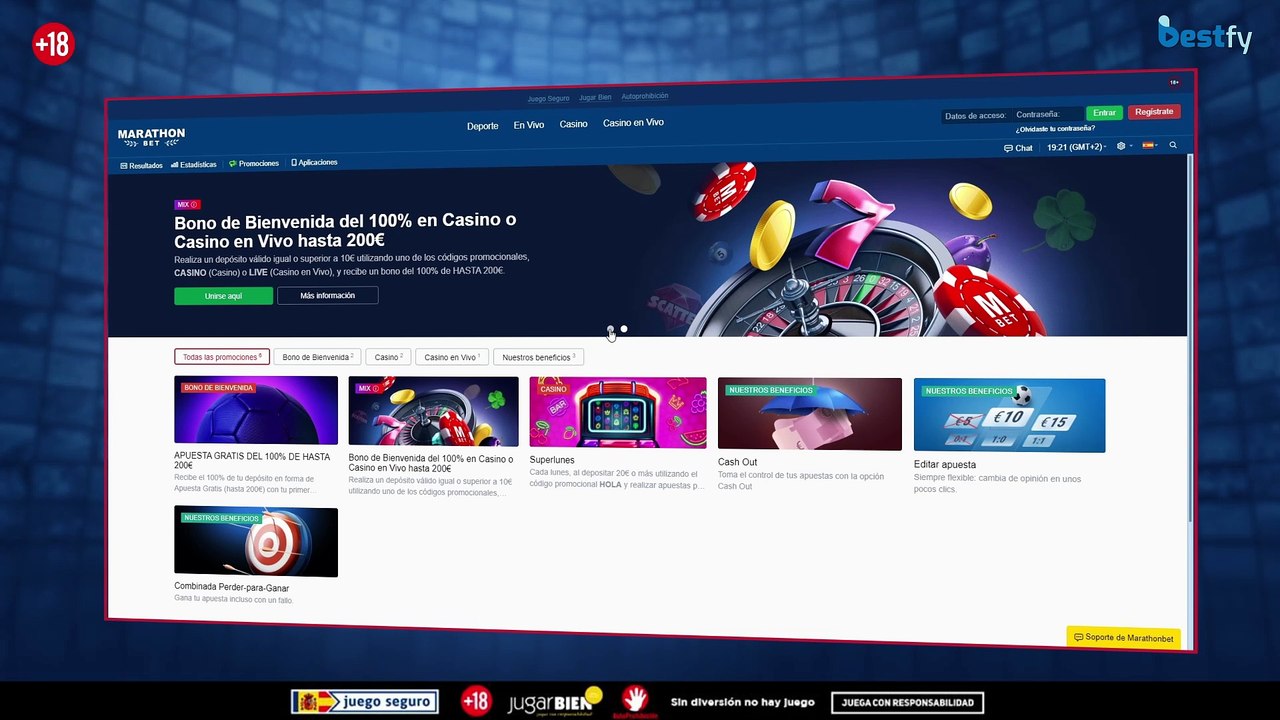Click the "BONO DE BIENVENIDA" badge on the football card
The height and width of the screenshot is (720, 1280).
[x=218, y=387]
